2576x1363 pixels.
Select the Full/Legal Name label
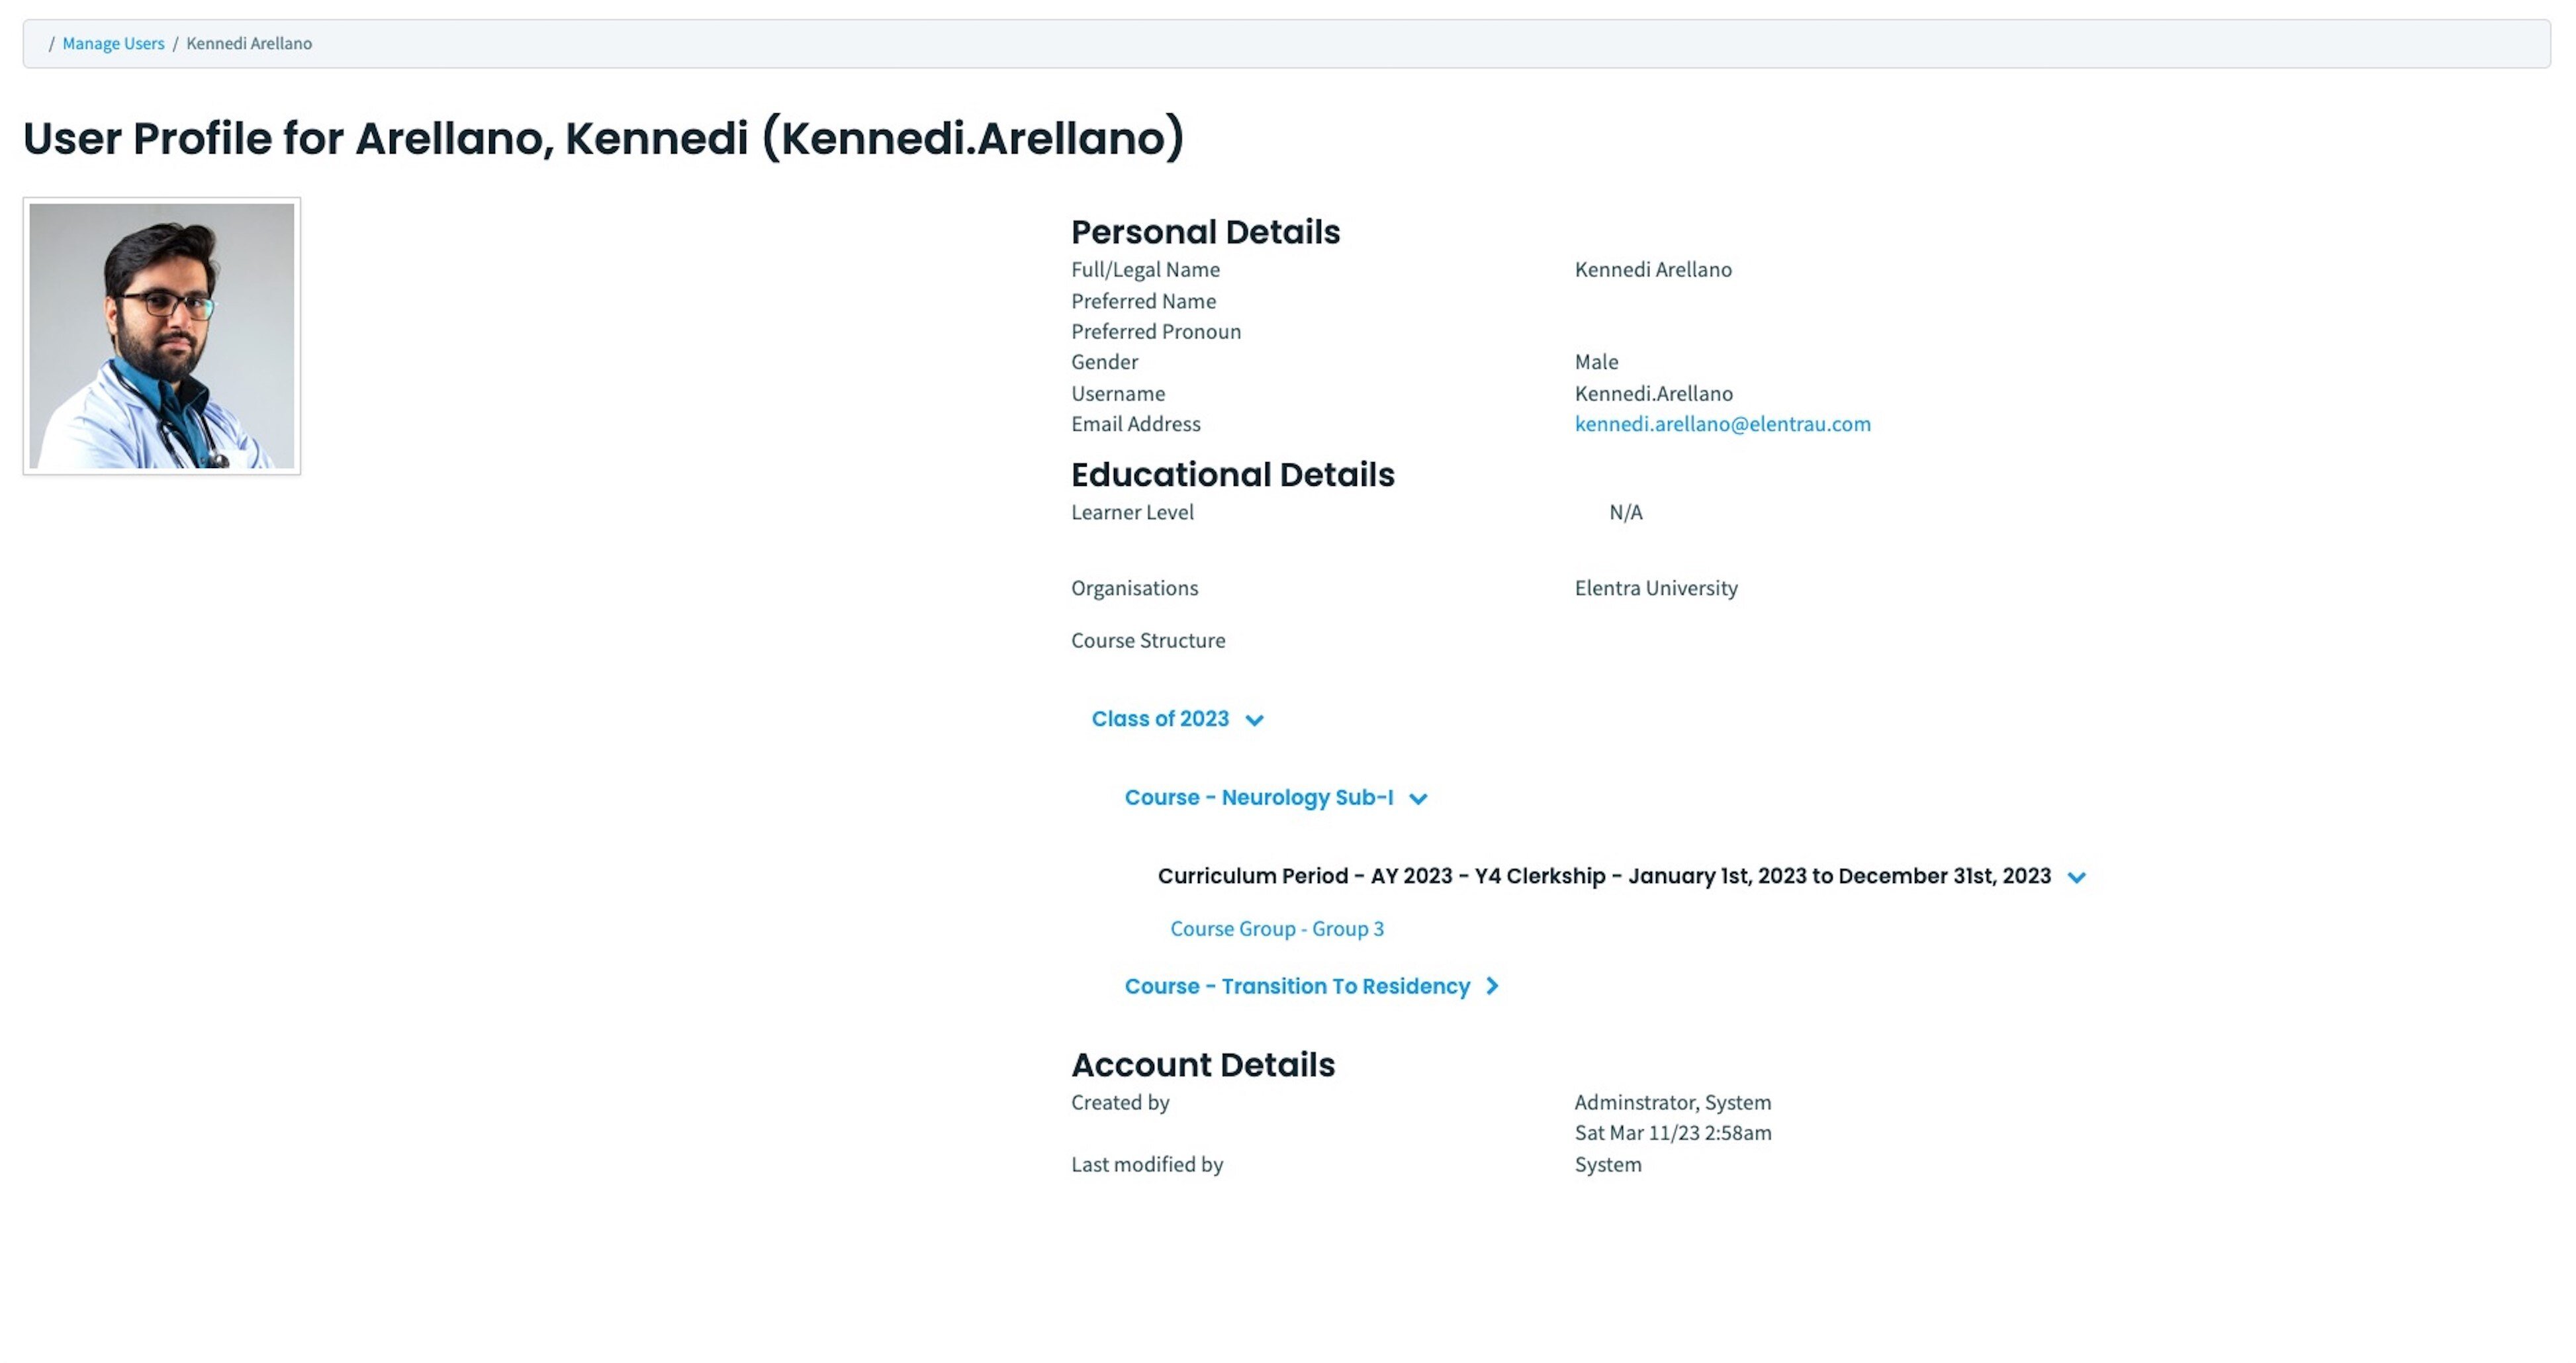1145,269
